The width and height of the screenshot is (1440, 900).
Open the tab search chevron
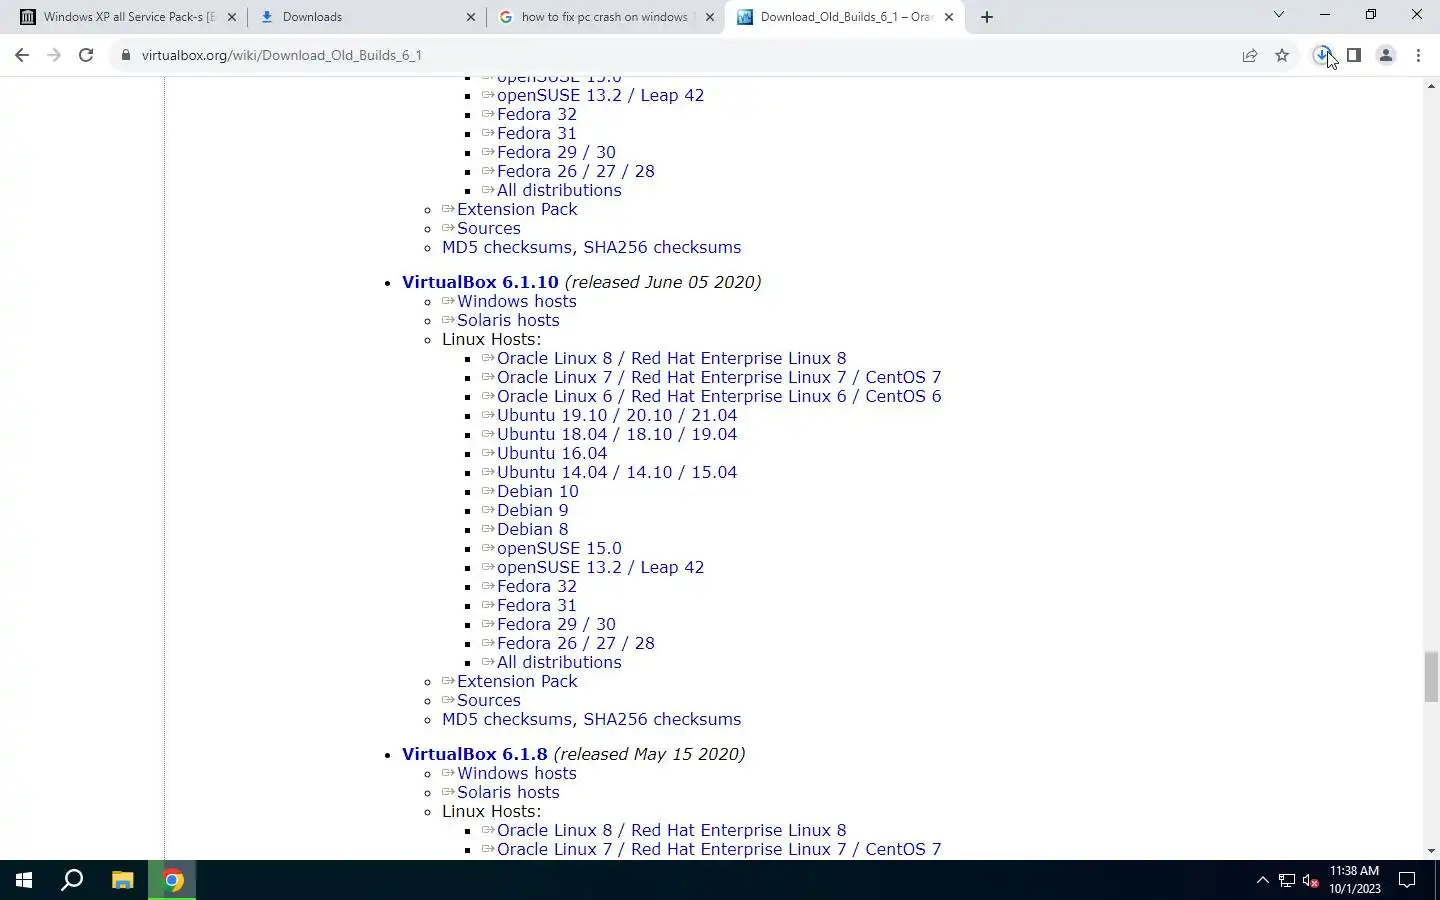[1278, 15]
